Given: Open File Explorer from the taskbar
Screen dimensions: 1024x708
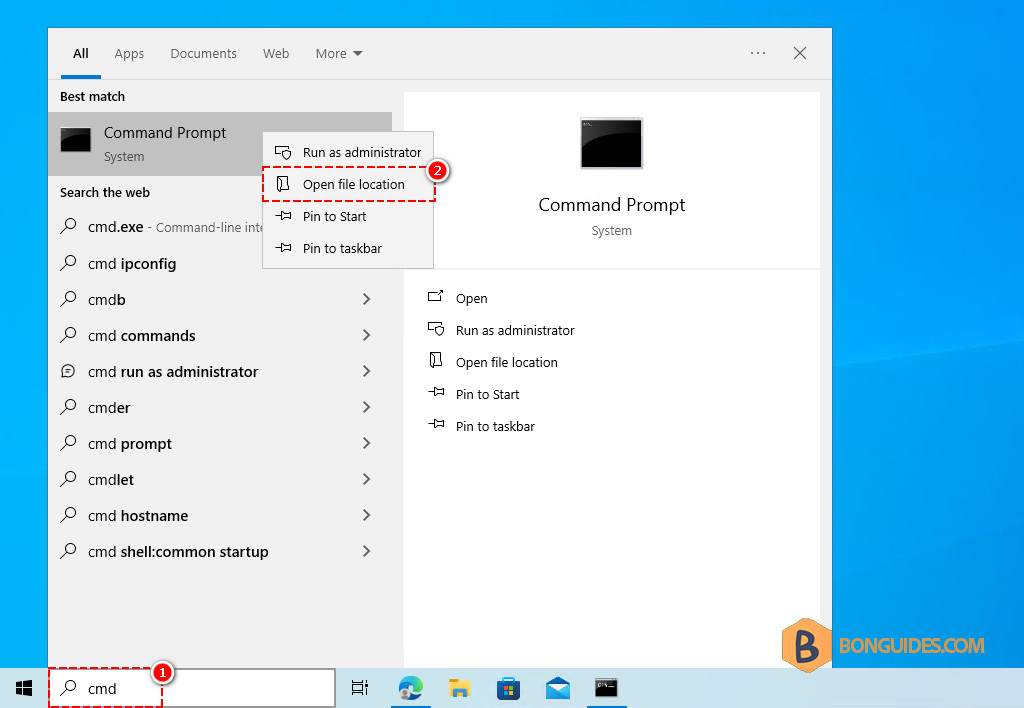Looking at the screenshot, I should point(460,688).
